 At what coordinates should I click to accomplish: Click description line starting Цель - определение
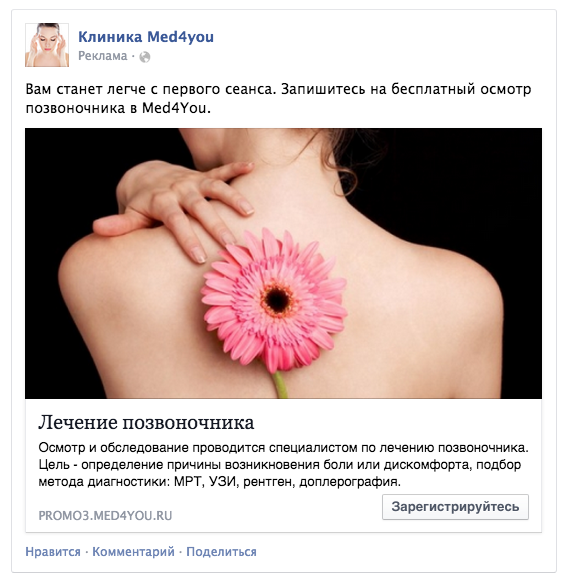coord(280,465)
